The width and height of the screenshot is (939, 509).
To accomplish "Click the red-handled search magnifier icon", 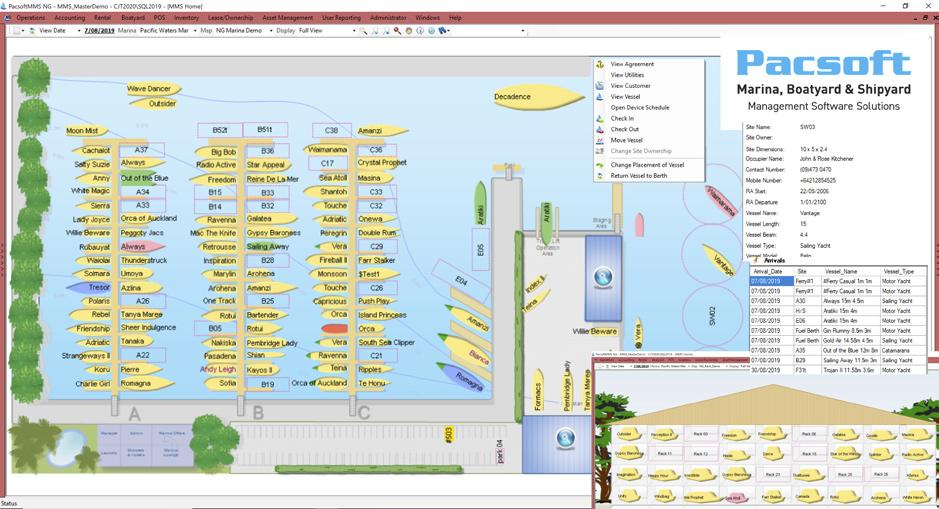I will coord(398,31).
